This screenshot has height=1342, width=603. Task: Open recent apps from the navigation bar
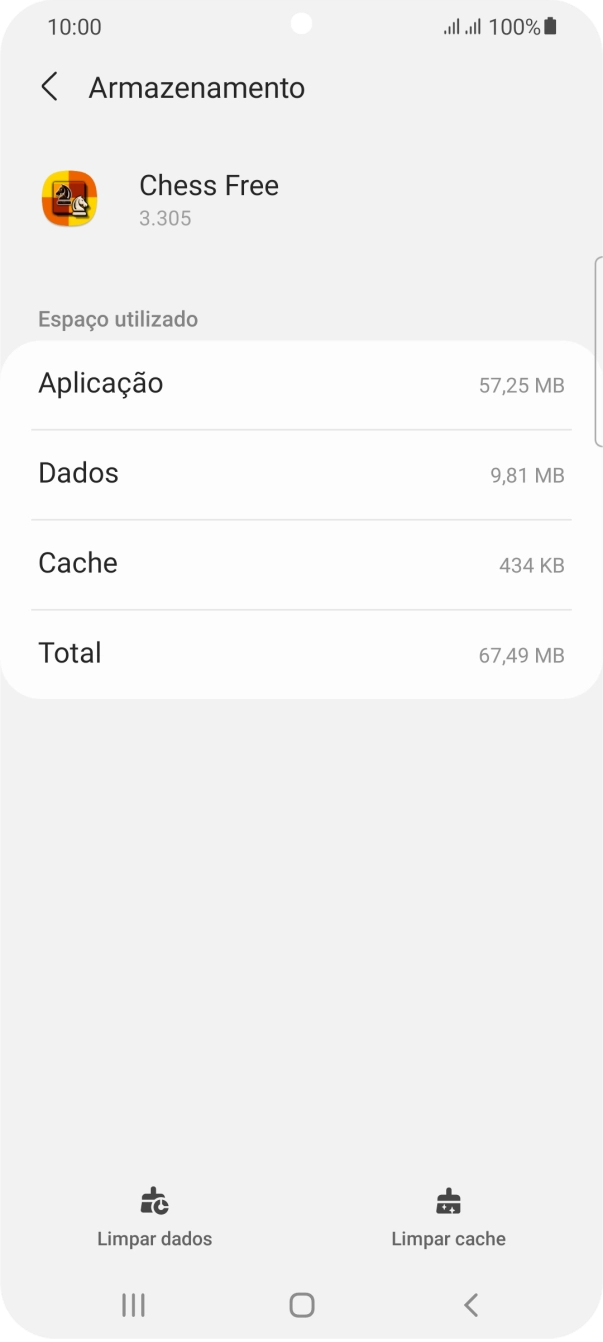[x=132, y=1304]
